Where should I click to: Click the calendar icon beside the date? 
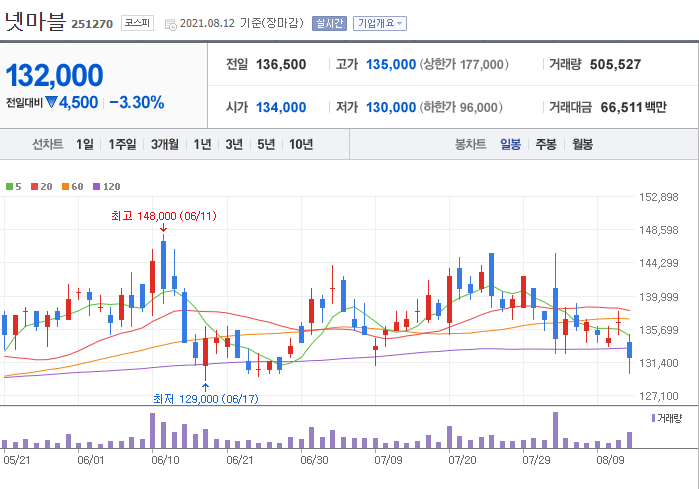(170, 24)
